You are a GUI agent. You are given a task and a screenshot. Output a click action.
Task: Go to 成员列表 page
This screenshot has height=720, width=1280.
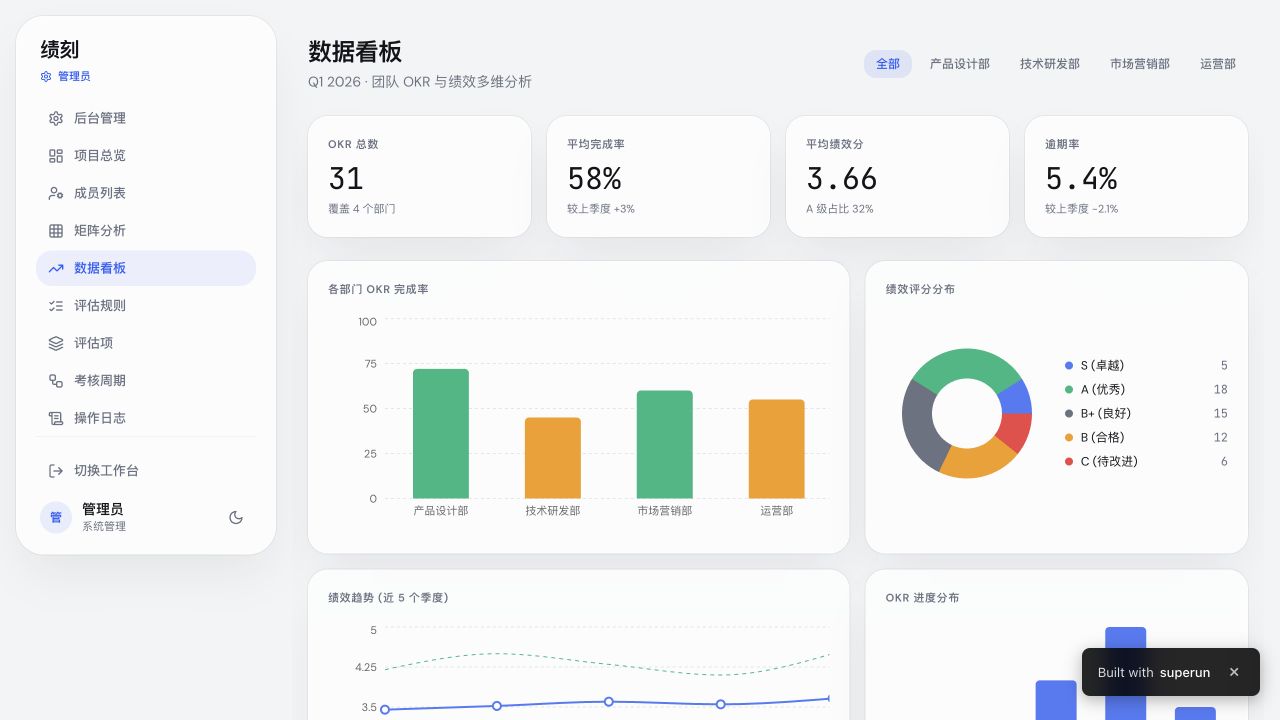point(146,193)
